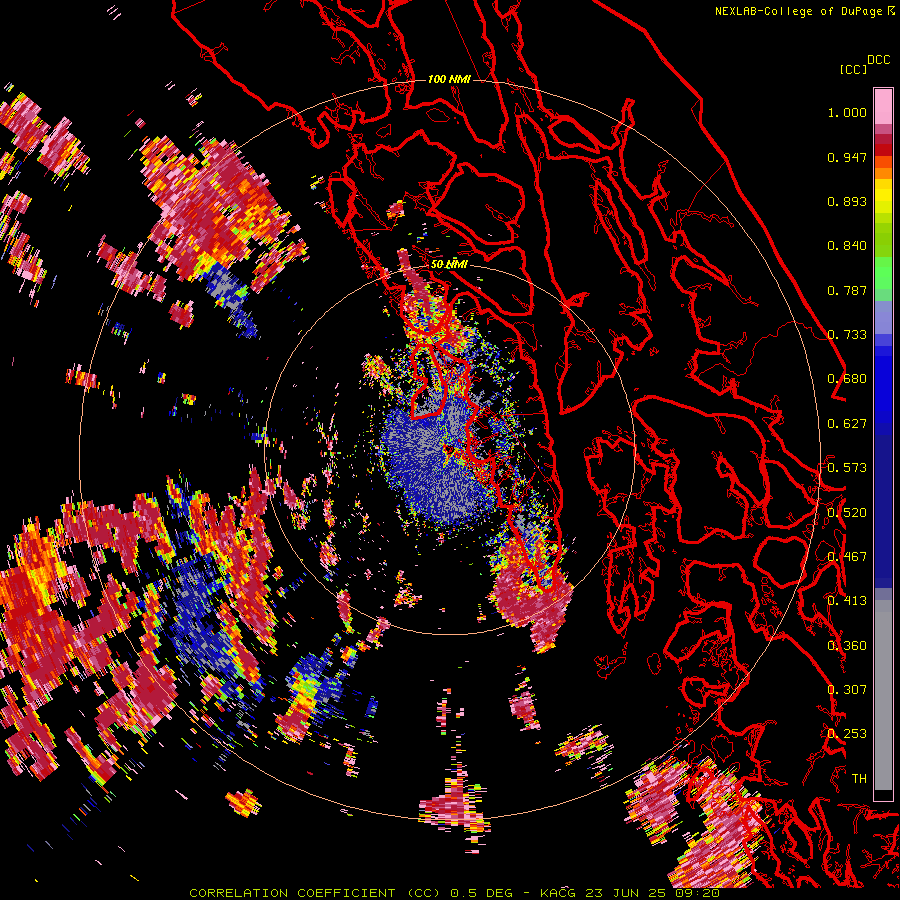Click the [CC] units label
This screenshot has height=900, width=900.
852,69
